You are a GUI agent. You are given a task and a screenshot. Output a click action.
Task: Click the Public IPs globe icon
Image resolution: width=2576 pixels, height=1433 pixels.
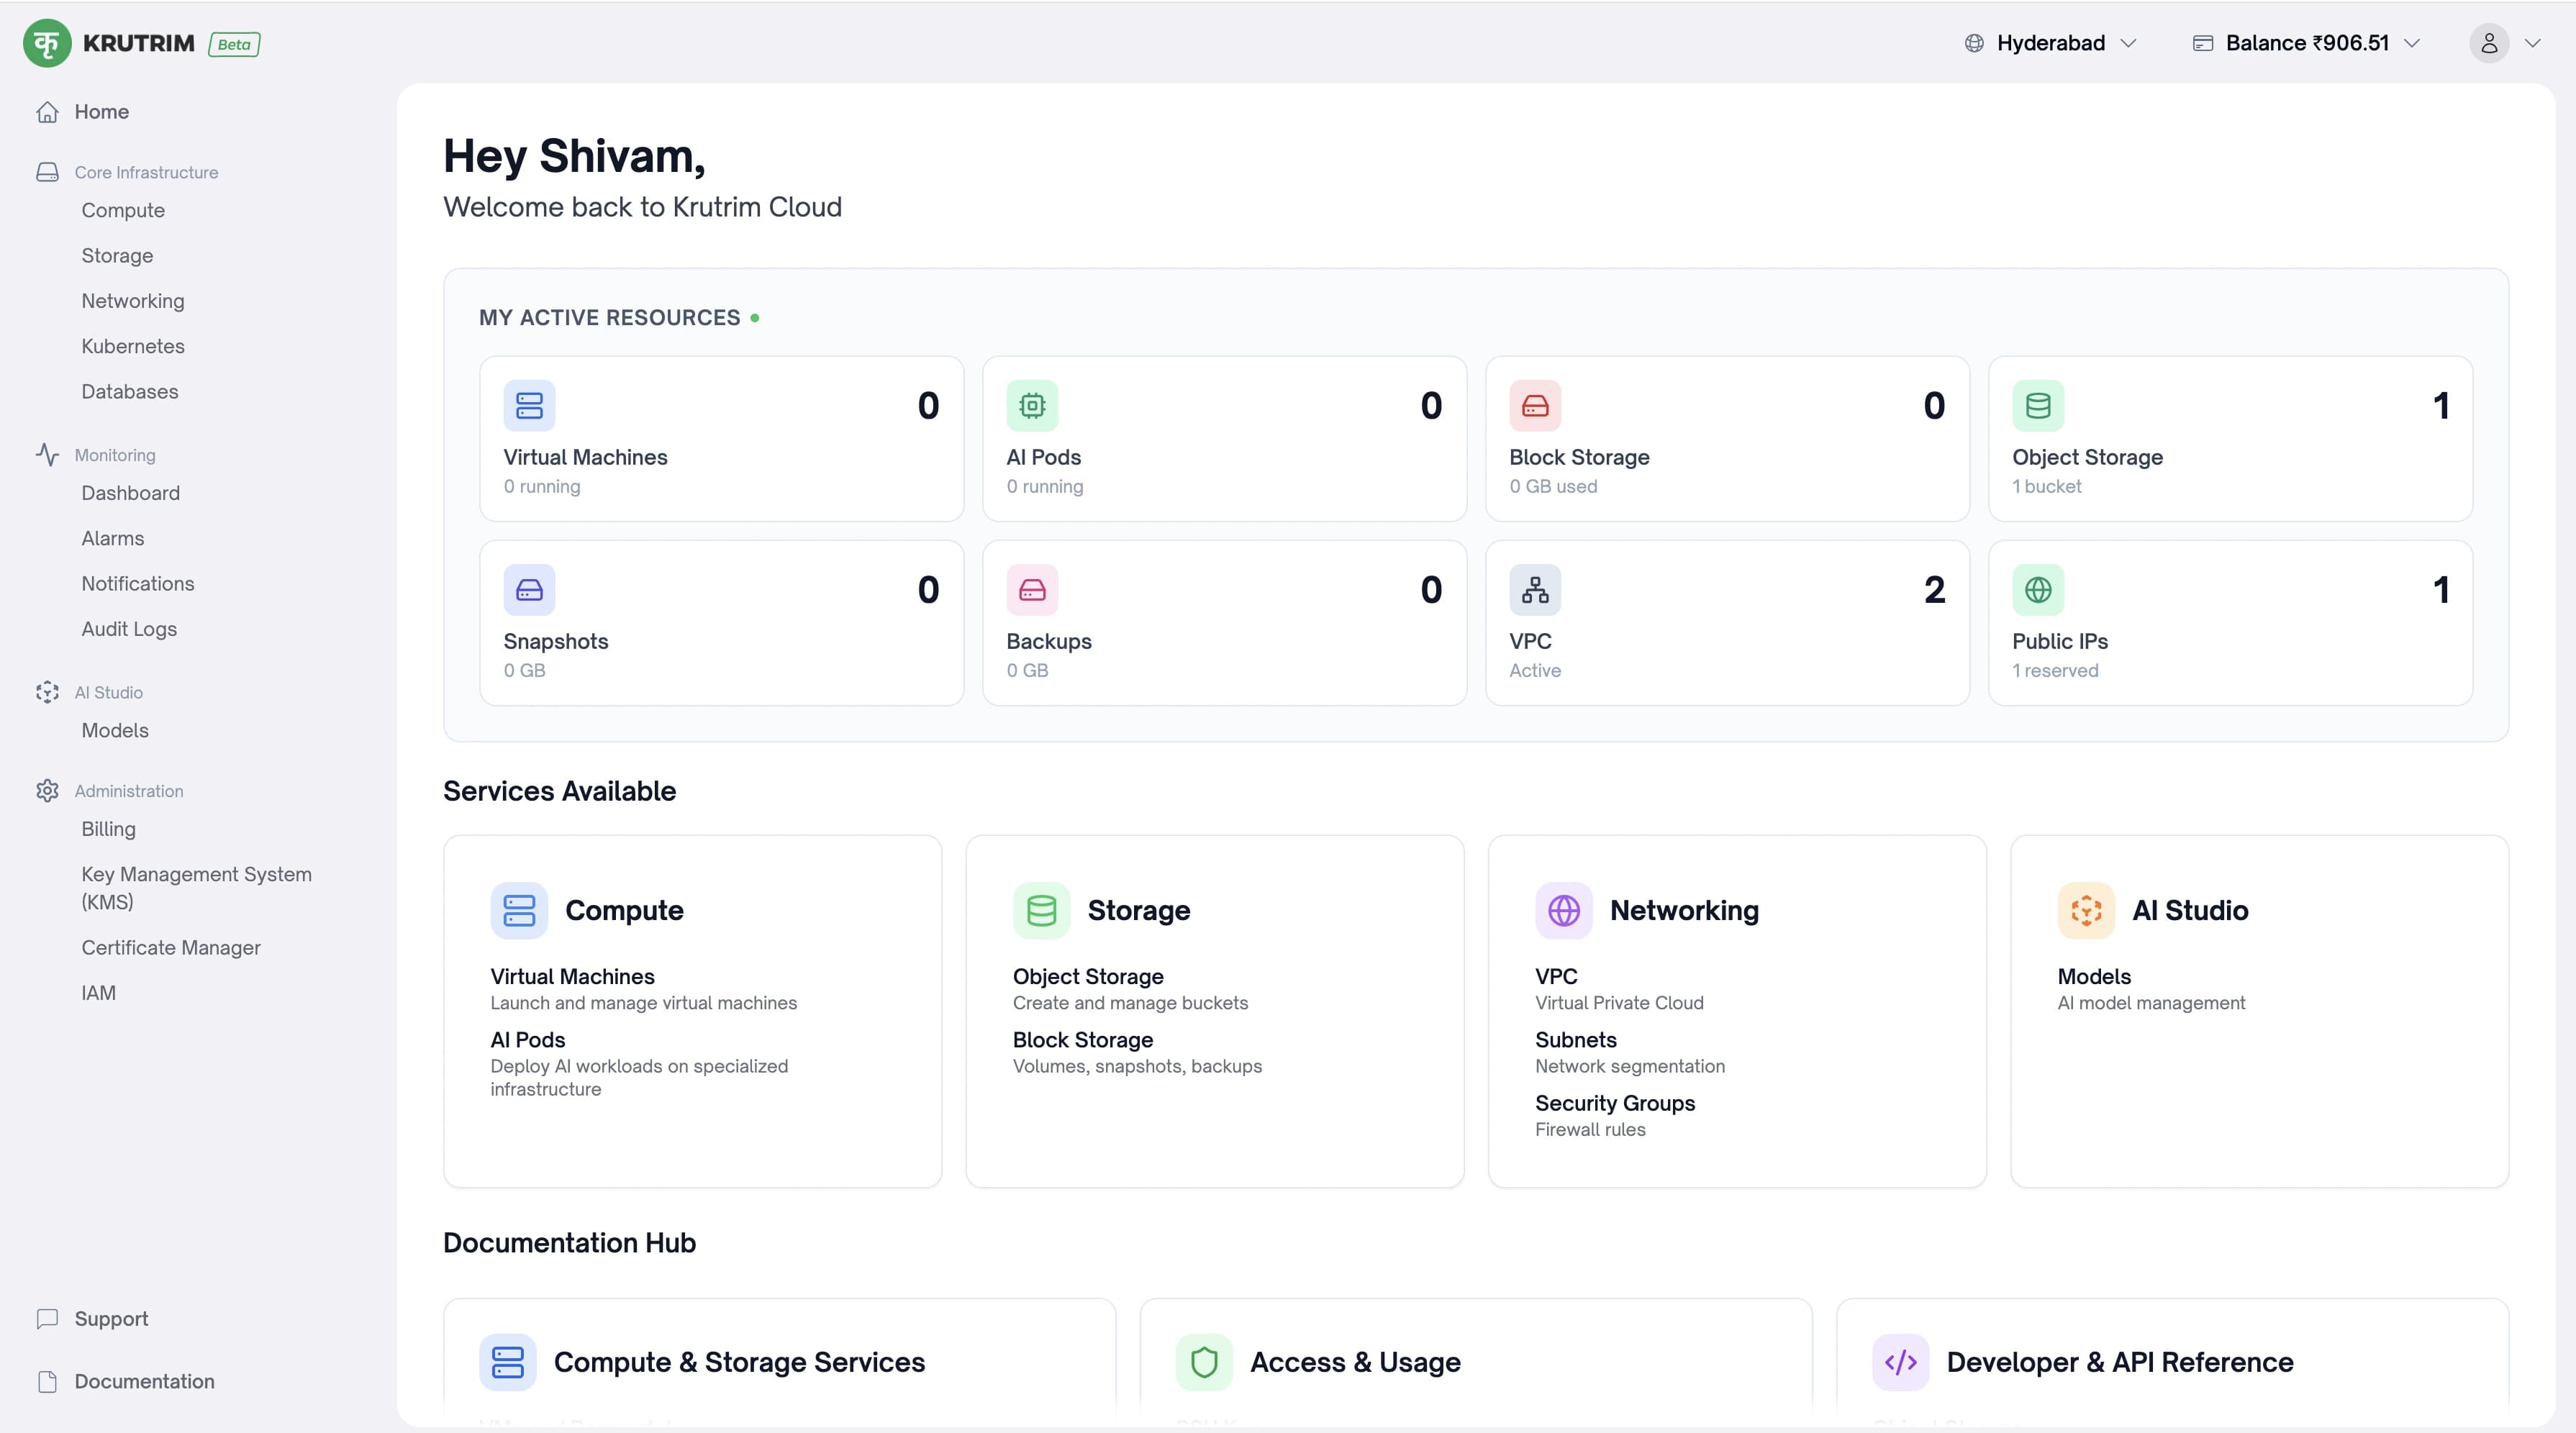(x=2038, y=590)
